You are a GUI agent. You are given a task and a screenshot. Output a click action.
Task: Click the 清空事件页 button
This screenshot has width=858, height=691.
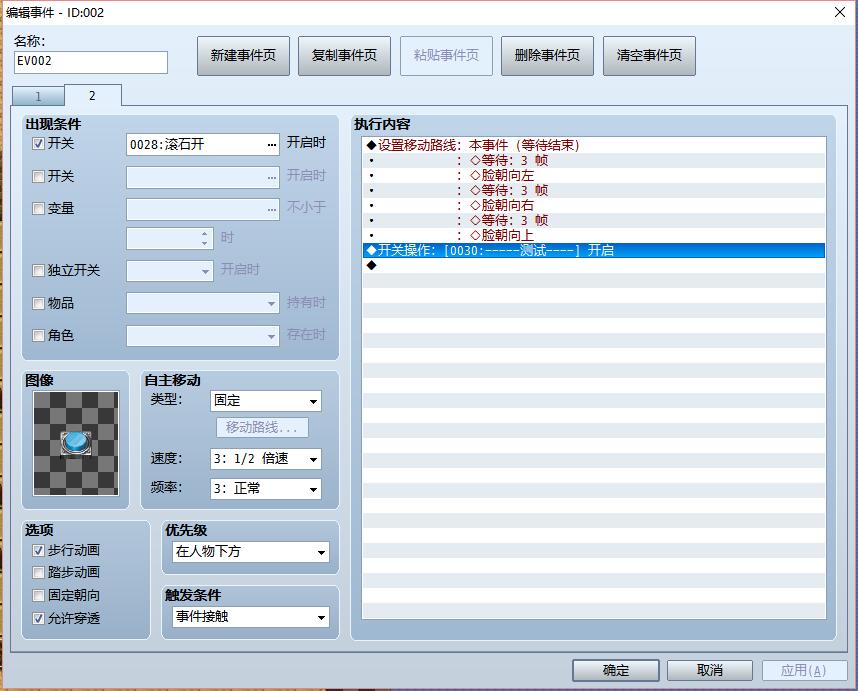click(x=650, y=56)
